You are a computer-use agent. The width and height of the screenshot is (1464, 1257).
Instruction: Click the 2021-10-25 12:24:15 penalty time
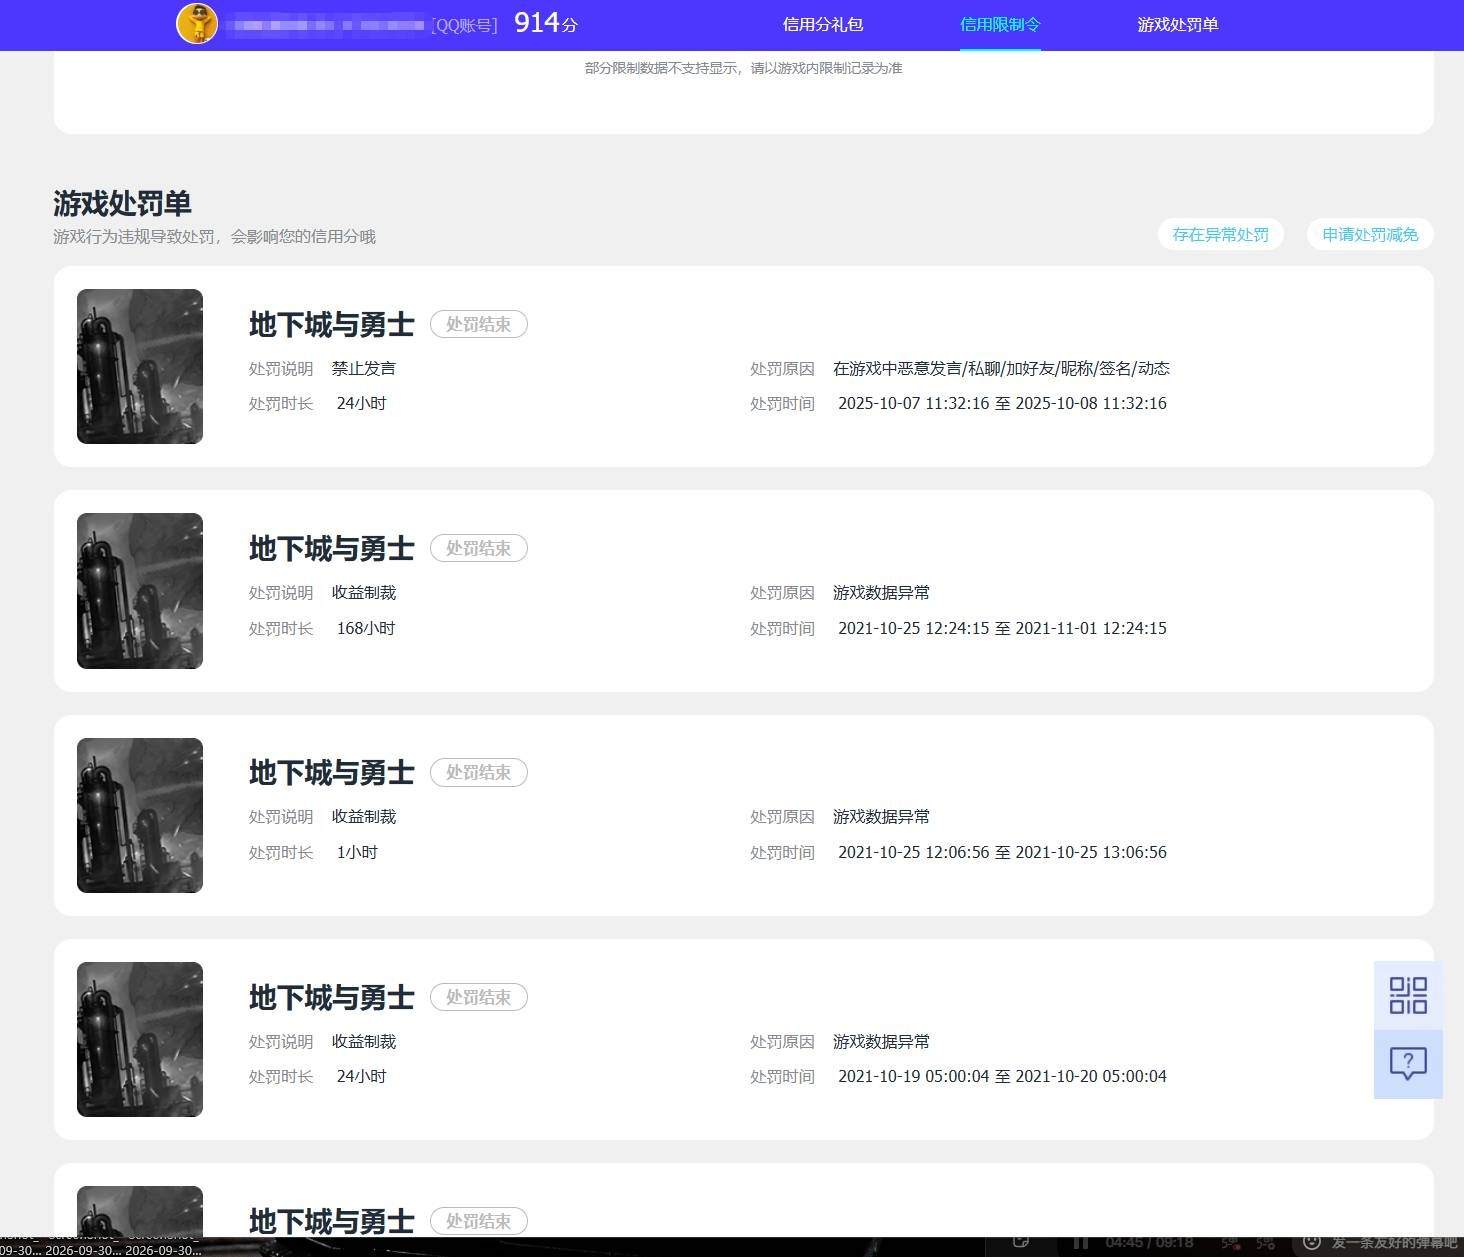point(1002,628)
